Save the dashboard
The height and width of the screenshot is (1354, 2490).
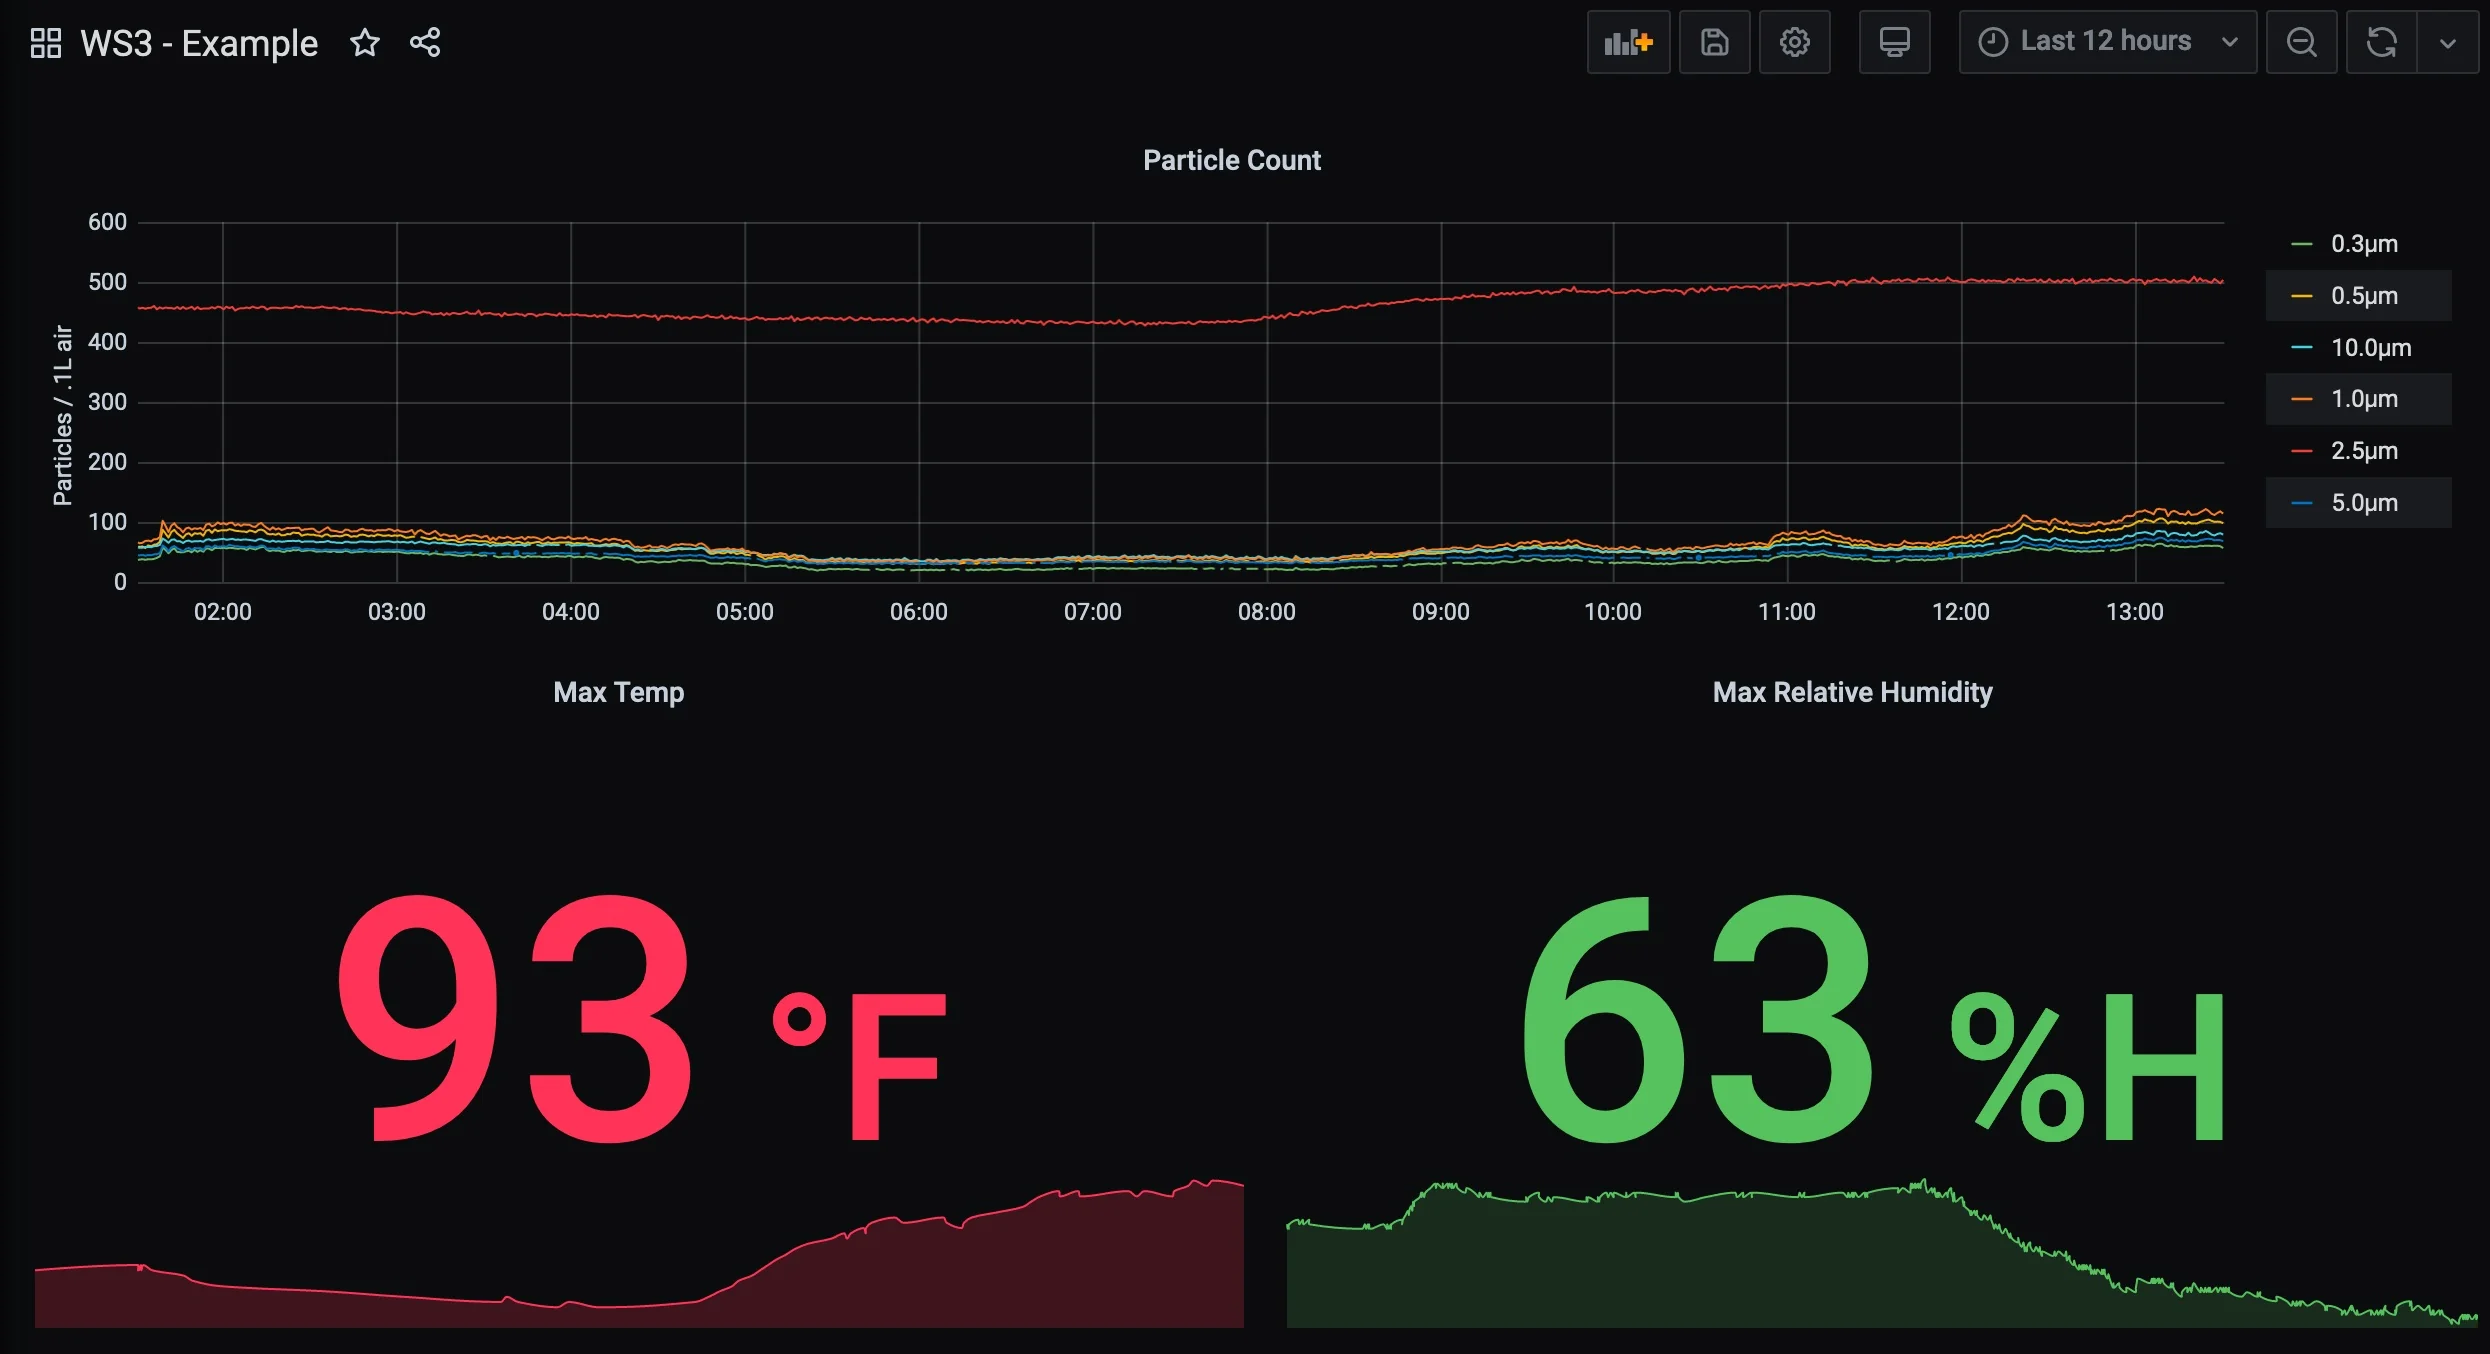pos(1714,42)
